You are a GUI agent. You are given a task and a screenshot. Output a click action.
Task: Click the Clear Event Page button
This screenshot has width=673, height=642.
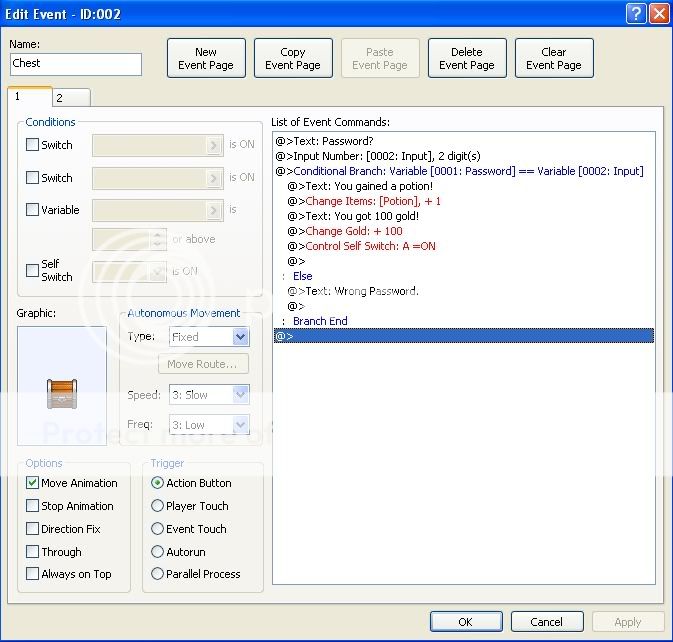[x=554, y=59]
